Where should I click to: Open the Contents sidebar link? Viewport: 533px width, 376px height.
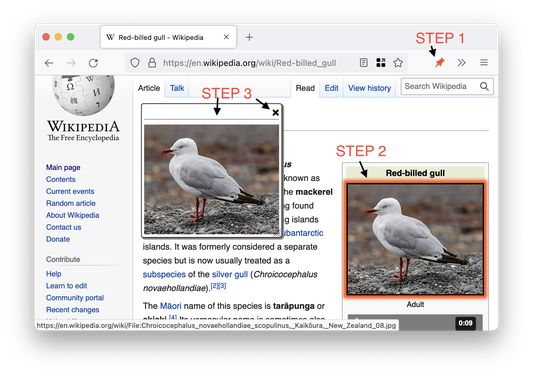pos(61,179)
